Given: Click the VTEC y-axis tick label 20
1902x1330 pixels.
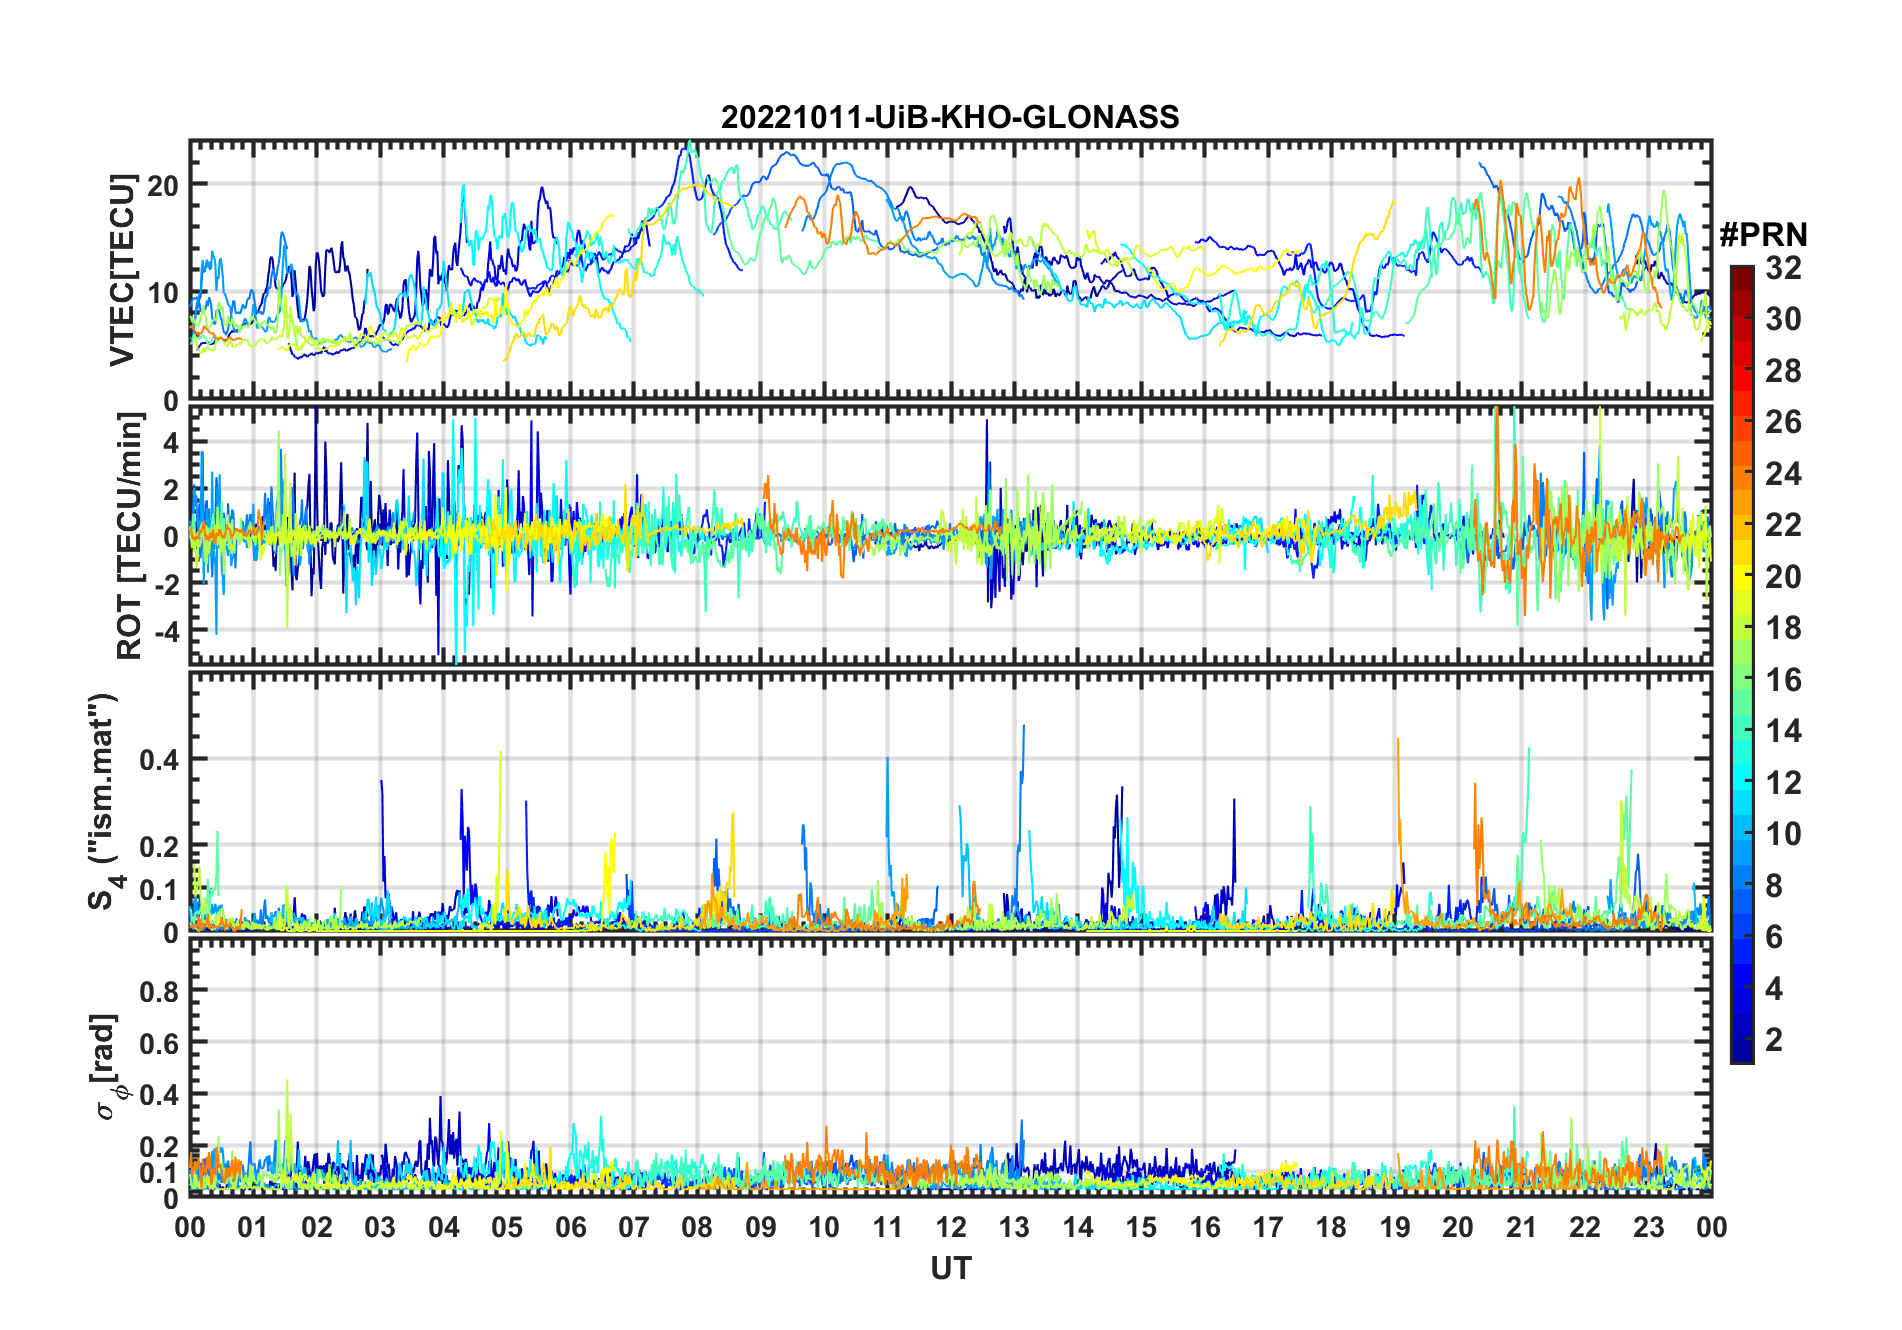Looking at the screenshot, I should (x=163, y=185).
